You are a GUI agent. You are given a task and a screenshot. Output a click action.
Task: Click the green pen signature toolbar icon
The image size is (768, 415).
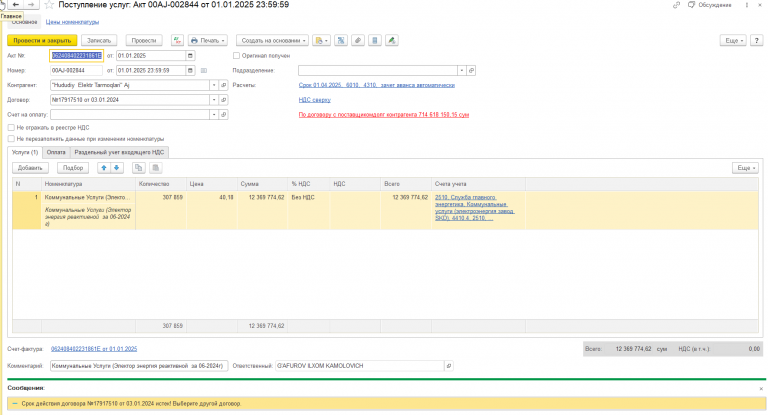coord(391,41)
